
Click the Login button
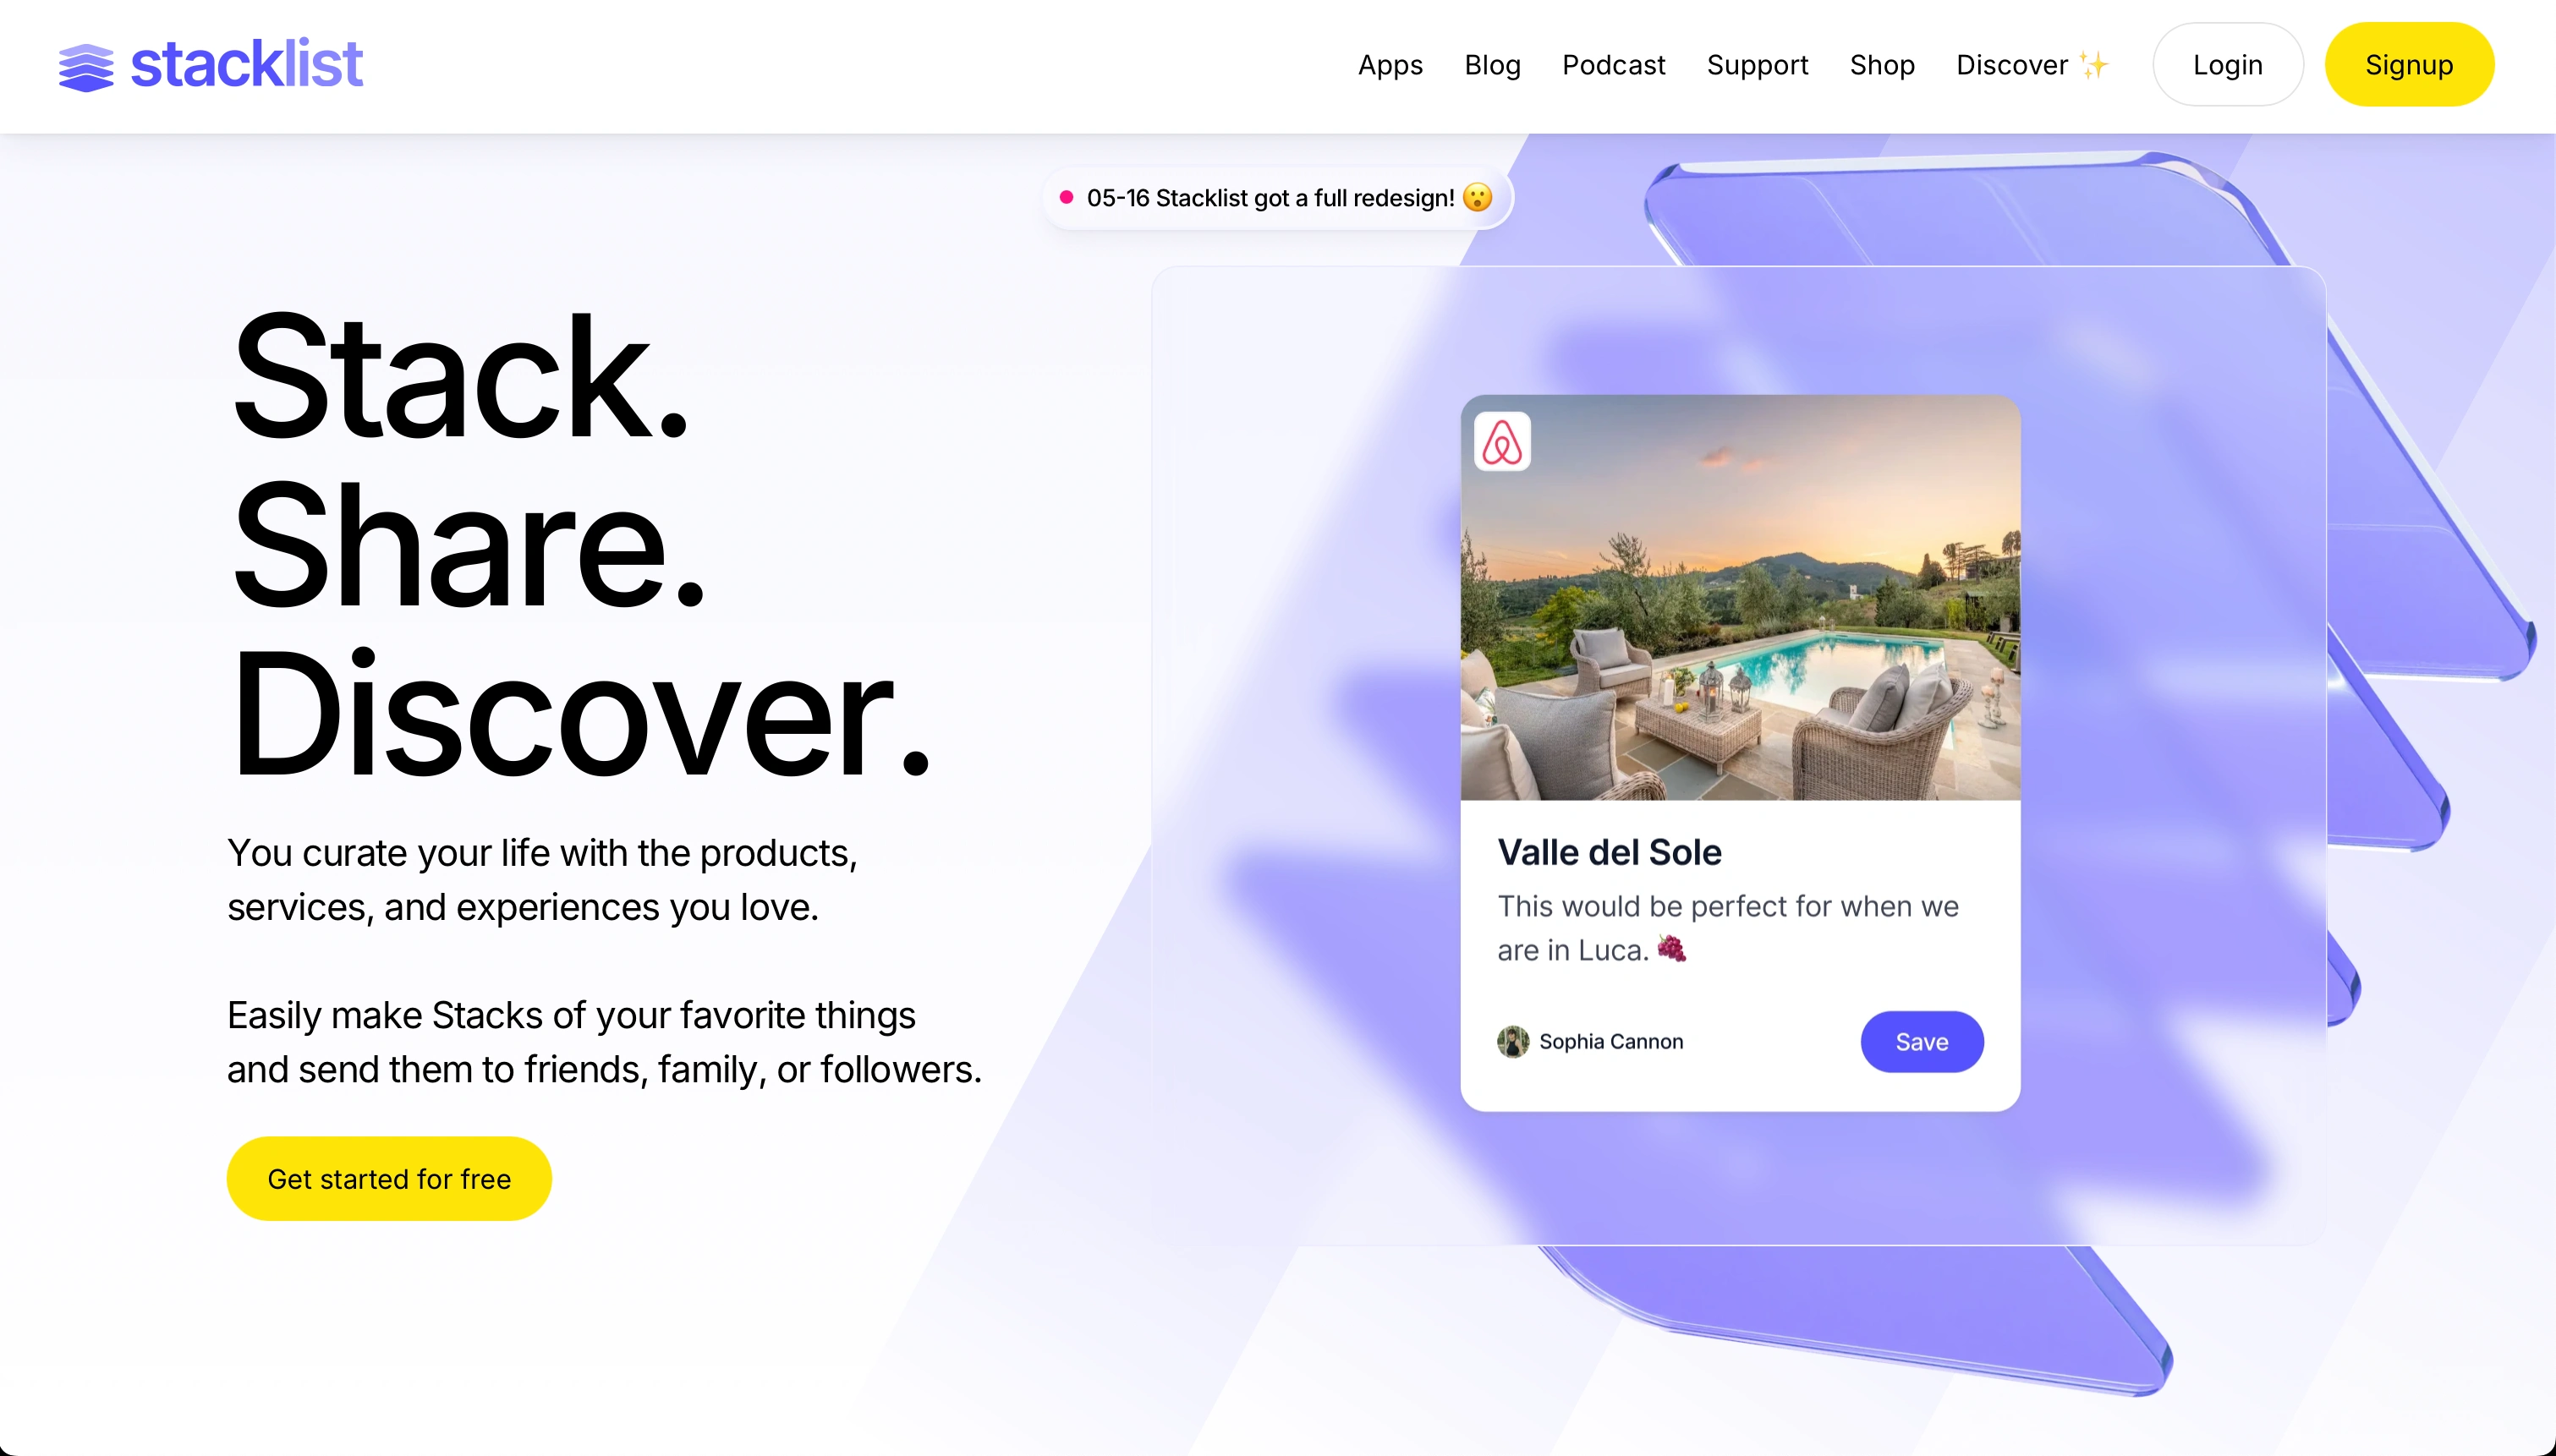pos(2227,65)
